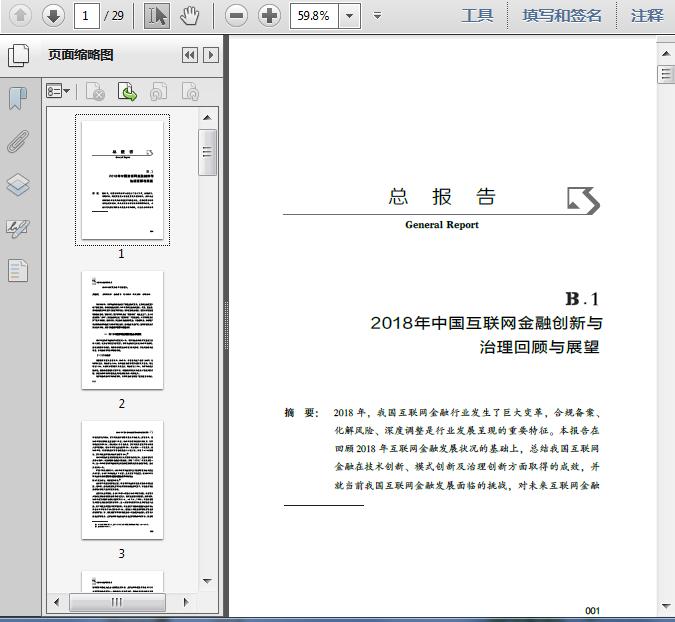Viewport: 675px width, 622px height.
Task: Click the 治理回顾与展望 title line
Action: [539, 347]
